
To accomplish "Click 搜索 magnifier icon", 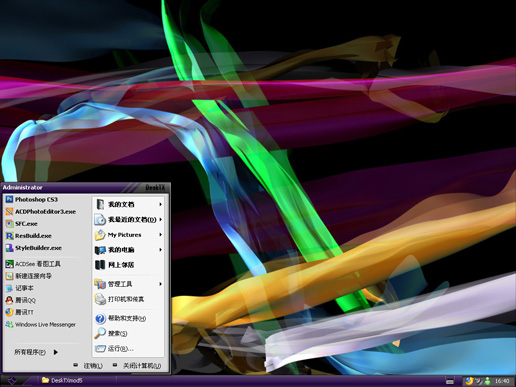I will pyautogui.click(x=100, y=333).
